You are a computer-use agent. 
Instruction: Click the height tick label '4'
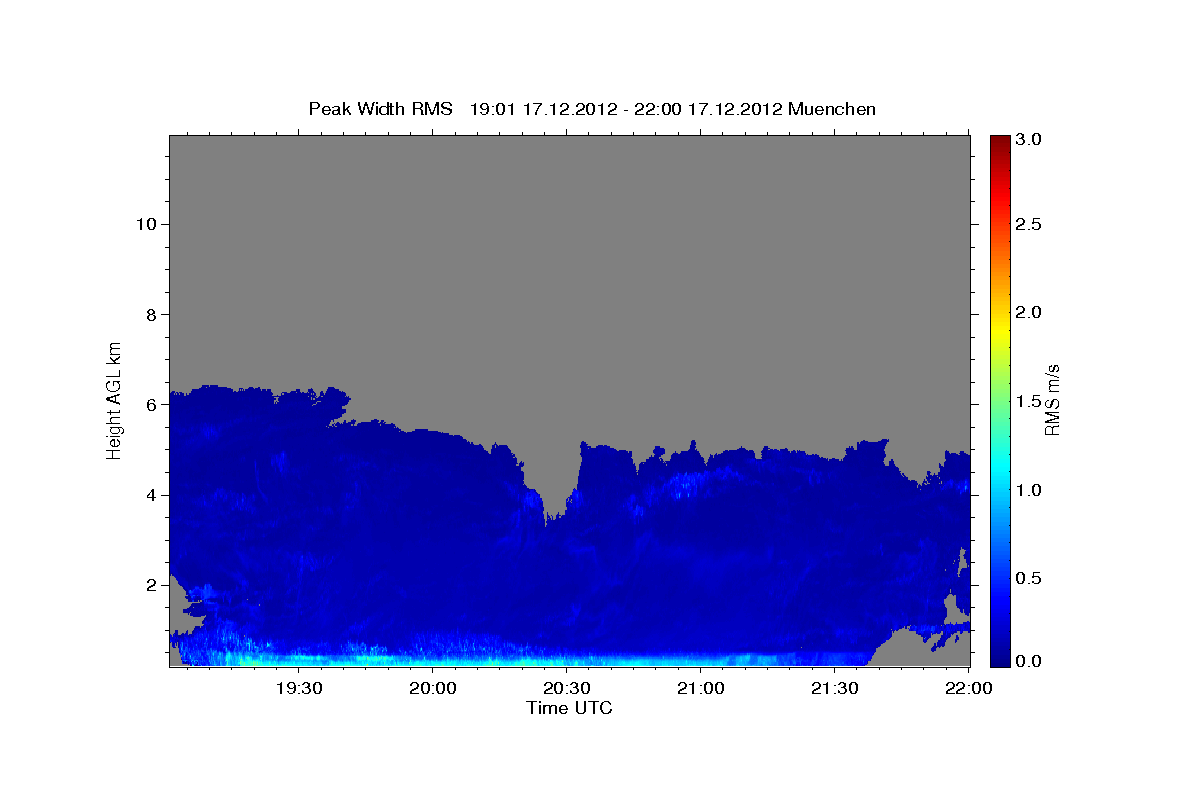[x=149, y=495]
